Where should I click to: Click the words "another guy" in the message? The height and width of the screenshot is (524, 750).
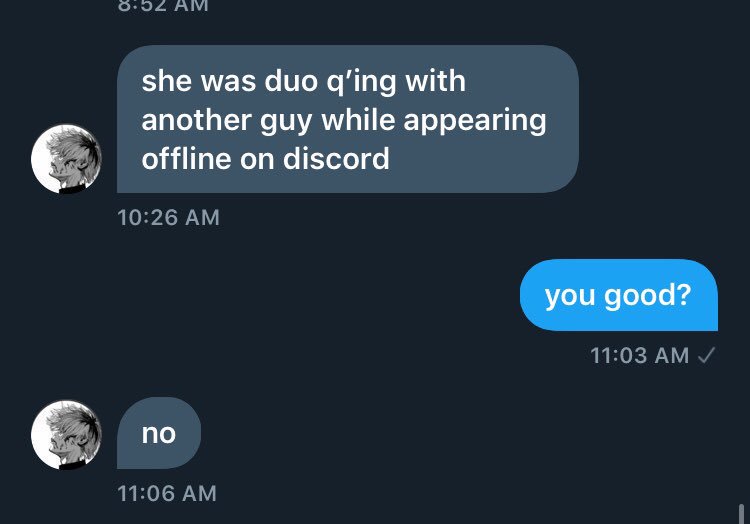(227, 120)
